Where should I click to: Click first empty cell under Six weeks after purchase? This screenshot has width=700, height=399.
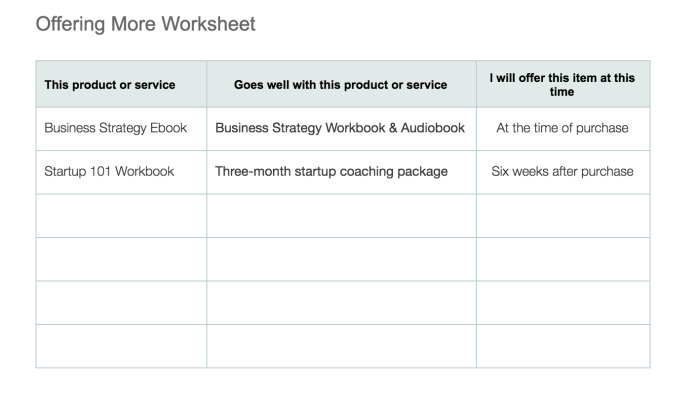click(563, 216)
